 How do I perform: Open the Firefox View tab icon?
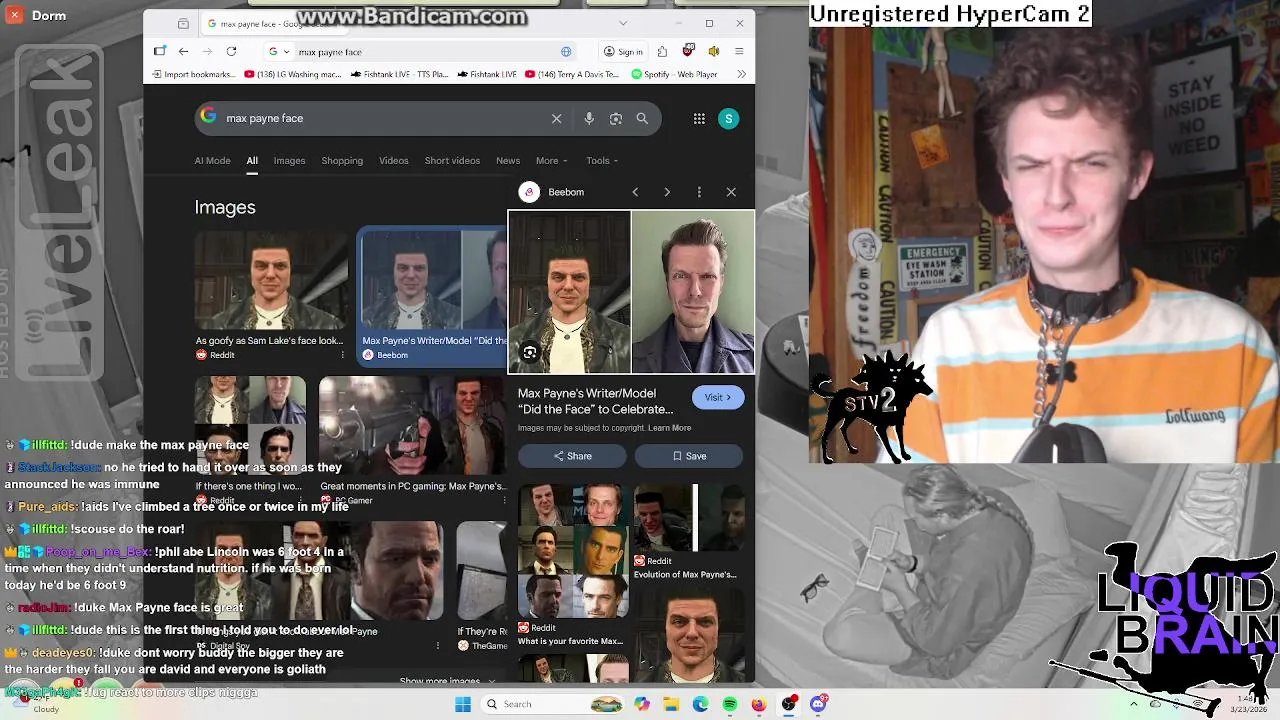click(183, 23)
